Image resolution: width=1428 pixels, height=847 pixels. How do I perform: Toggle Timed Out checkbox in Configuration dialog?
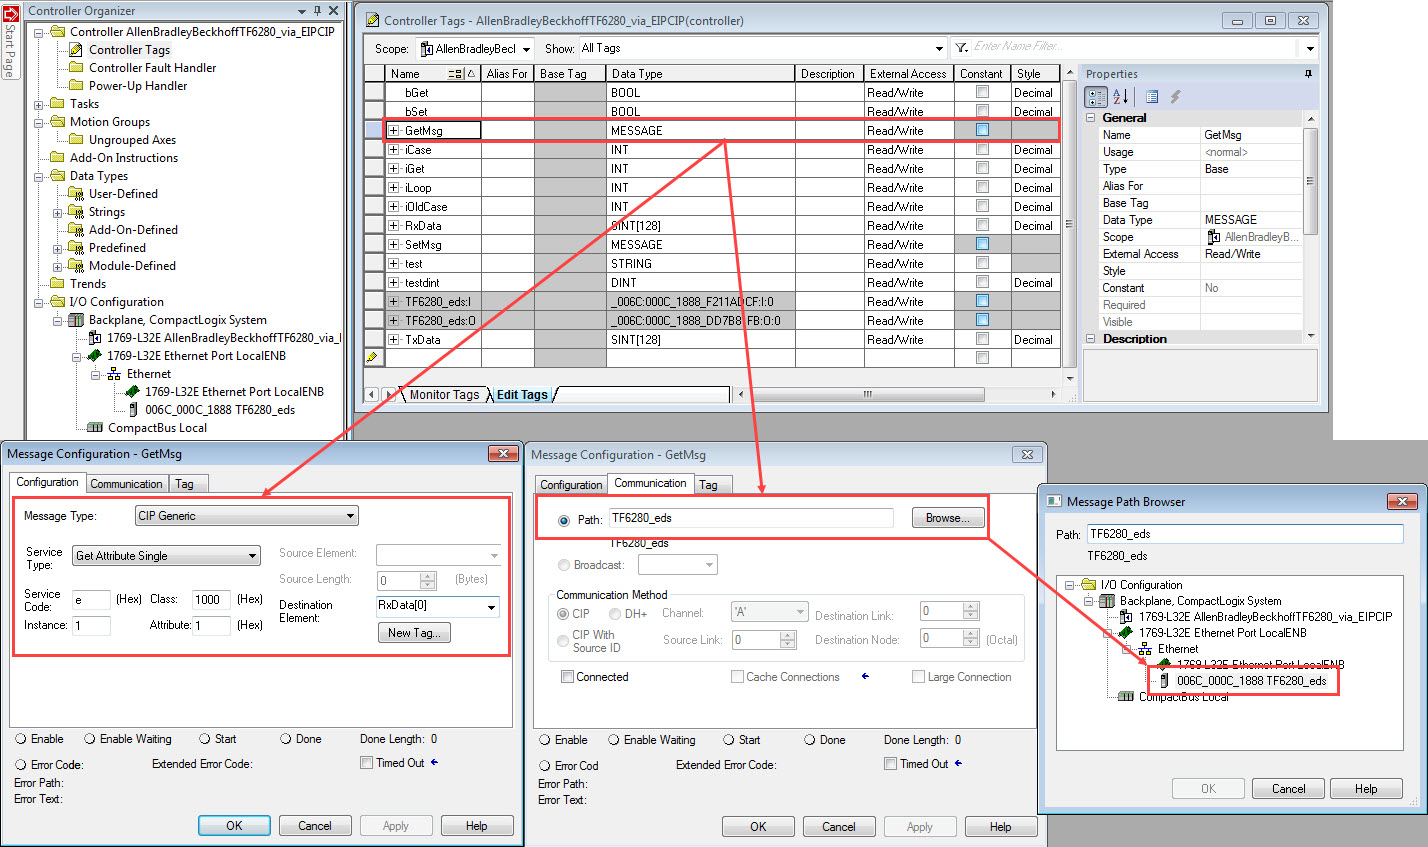pyautogui.click(x=366, y=763)
